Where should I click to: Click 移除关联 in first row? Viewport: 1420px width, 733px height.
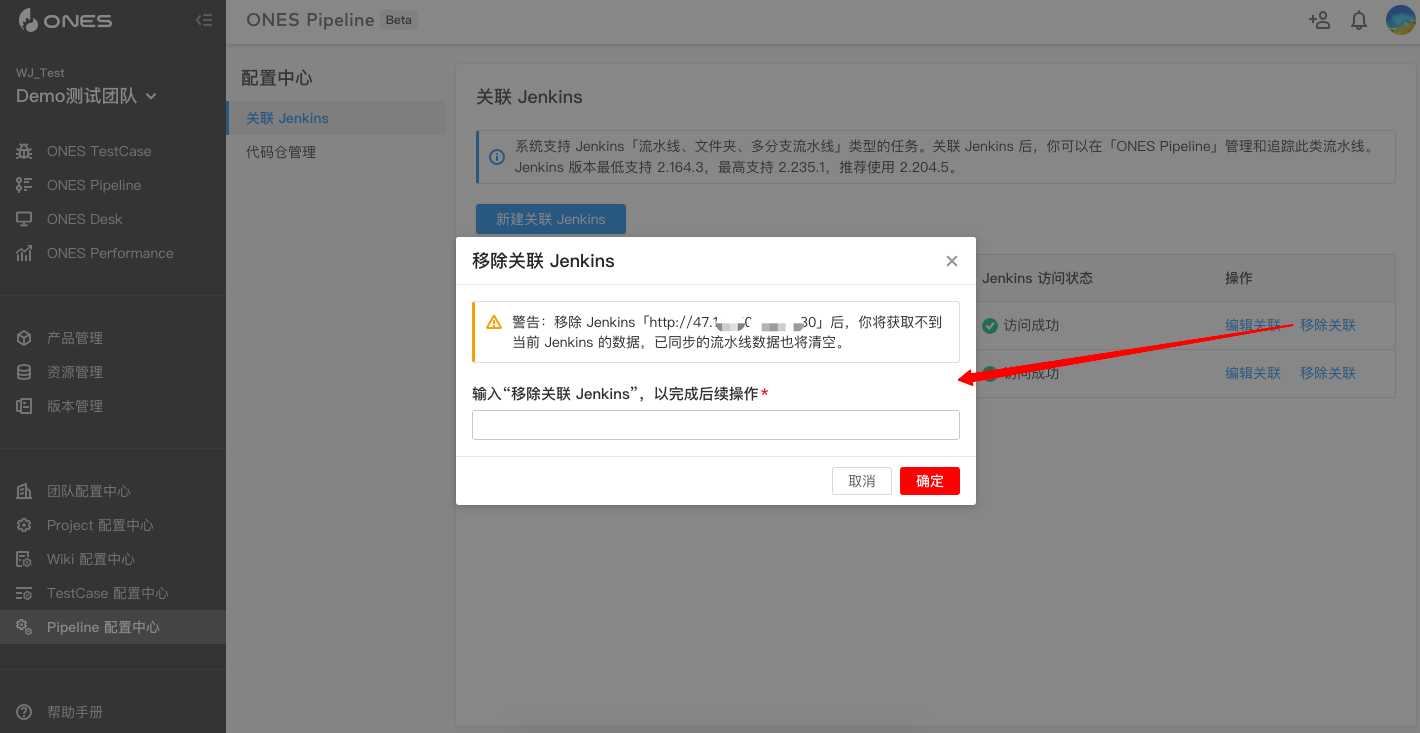point(1328,325)
